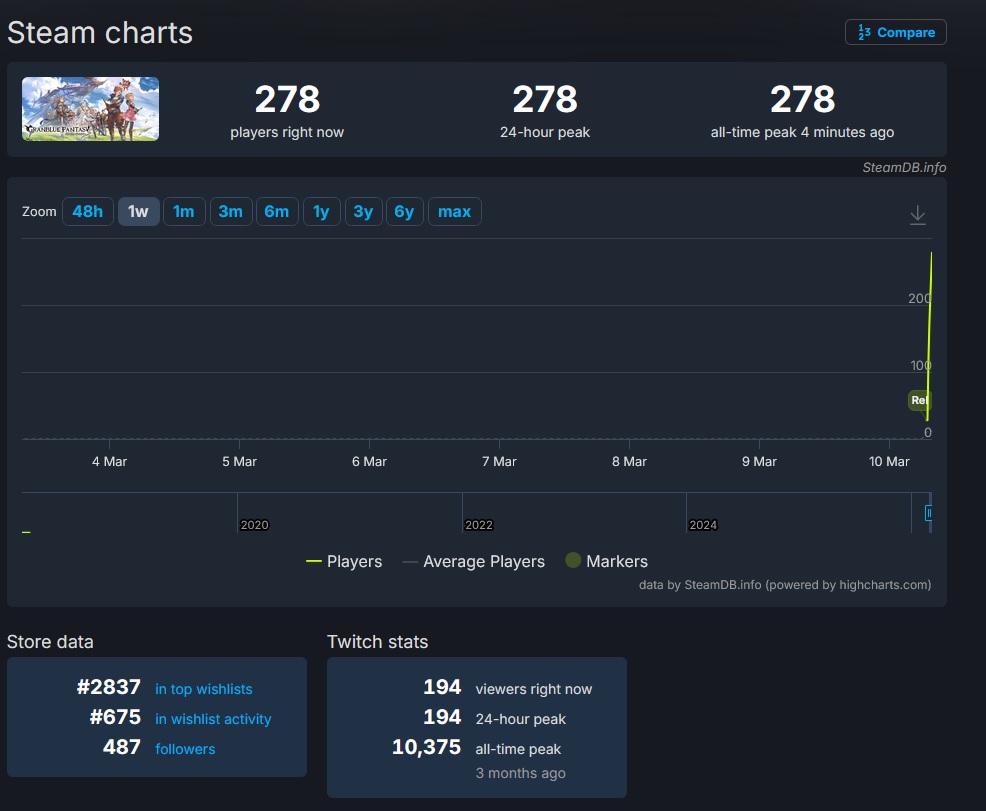The image size is (986, 811).
Task: Toggle the Average Players legend entry
Action: (x=474, y=561)
